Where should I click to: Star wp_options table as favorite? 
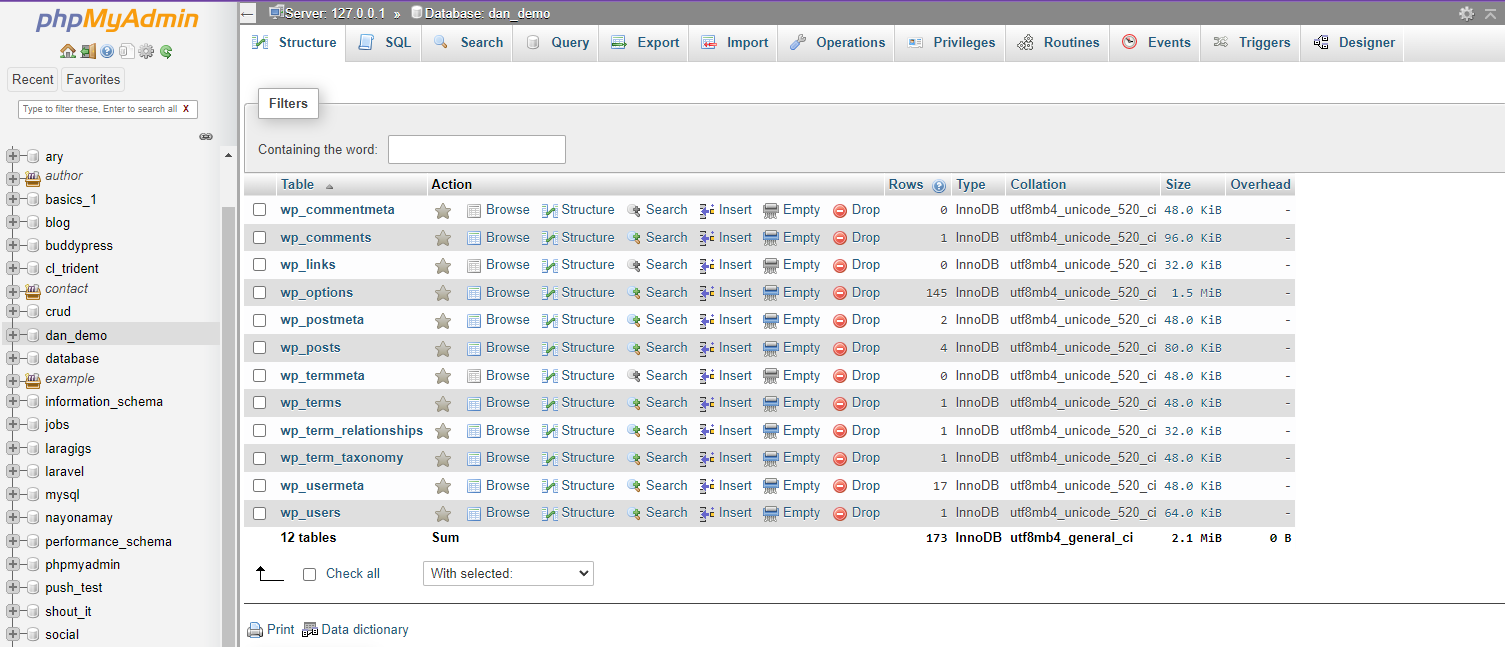pyautogui.click(x=443, y=293)
